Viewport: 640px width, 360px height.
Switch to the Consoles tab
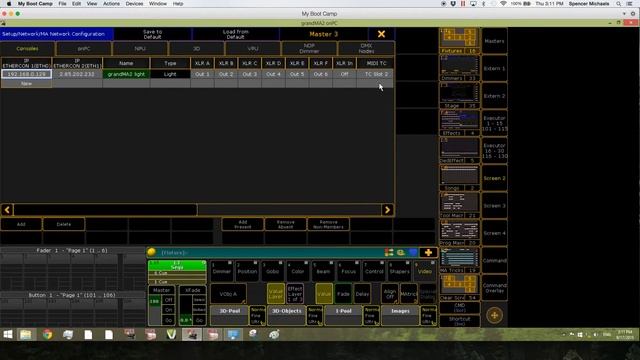(x=27, y=49)
